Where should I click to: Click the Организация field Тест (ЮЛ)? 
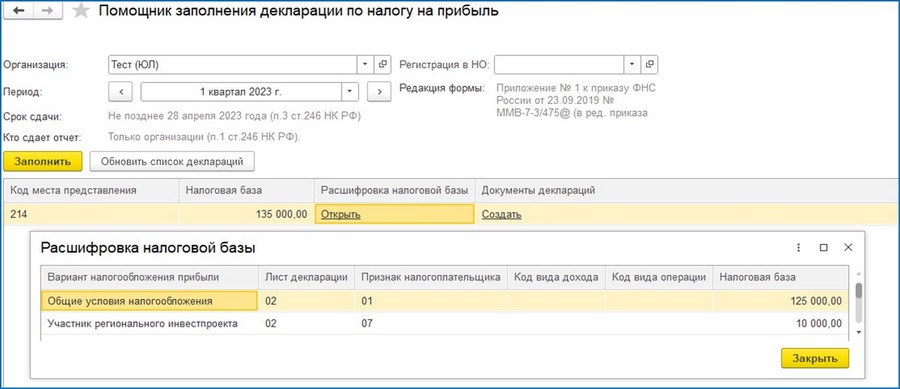tap(232, 65)
